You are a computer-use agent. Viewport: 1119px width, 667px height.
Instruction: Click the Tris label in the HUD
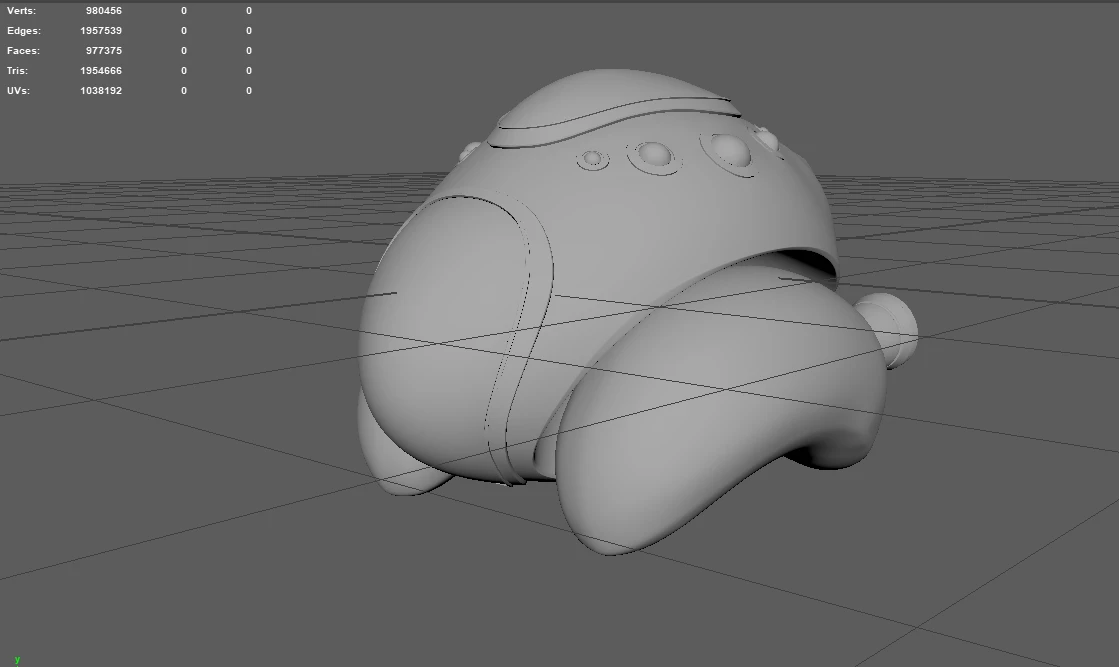pyautogui.click(x=18, y=71)
